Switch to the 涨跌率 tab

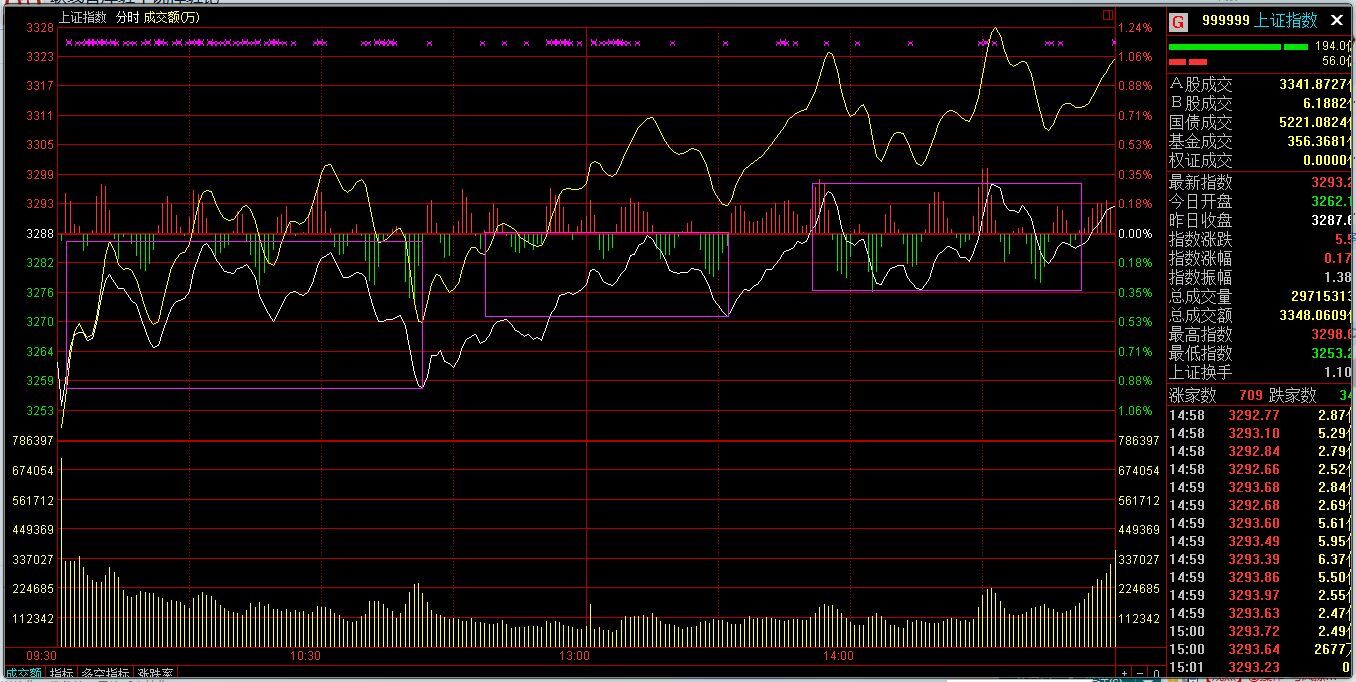(x=155, y=674)
